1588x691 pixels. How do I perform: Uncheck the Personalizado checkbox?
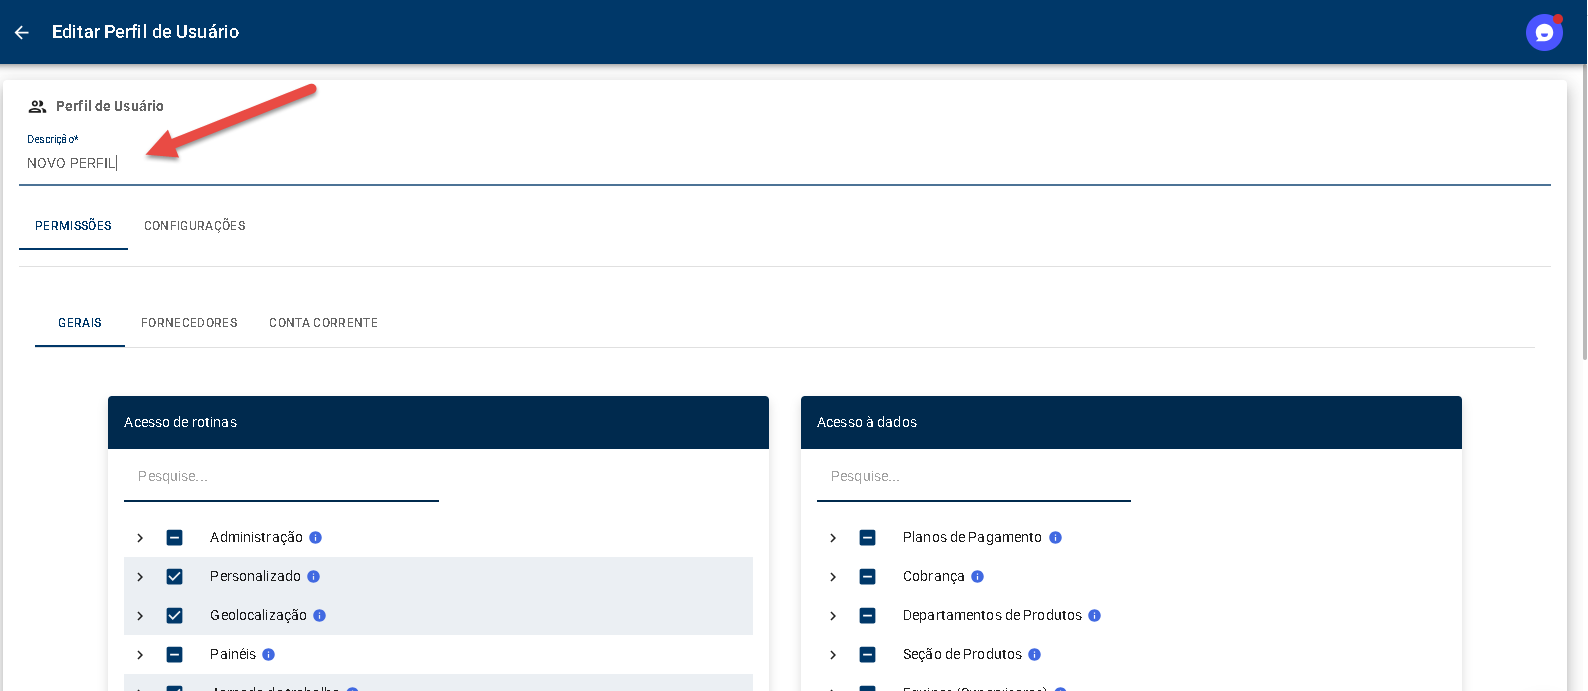click(175, 577)
